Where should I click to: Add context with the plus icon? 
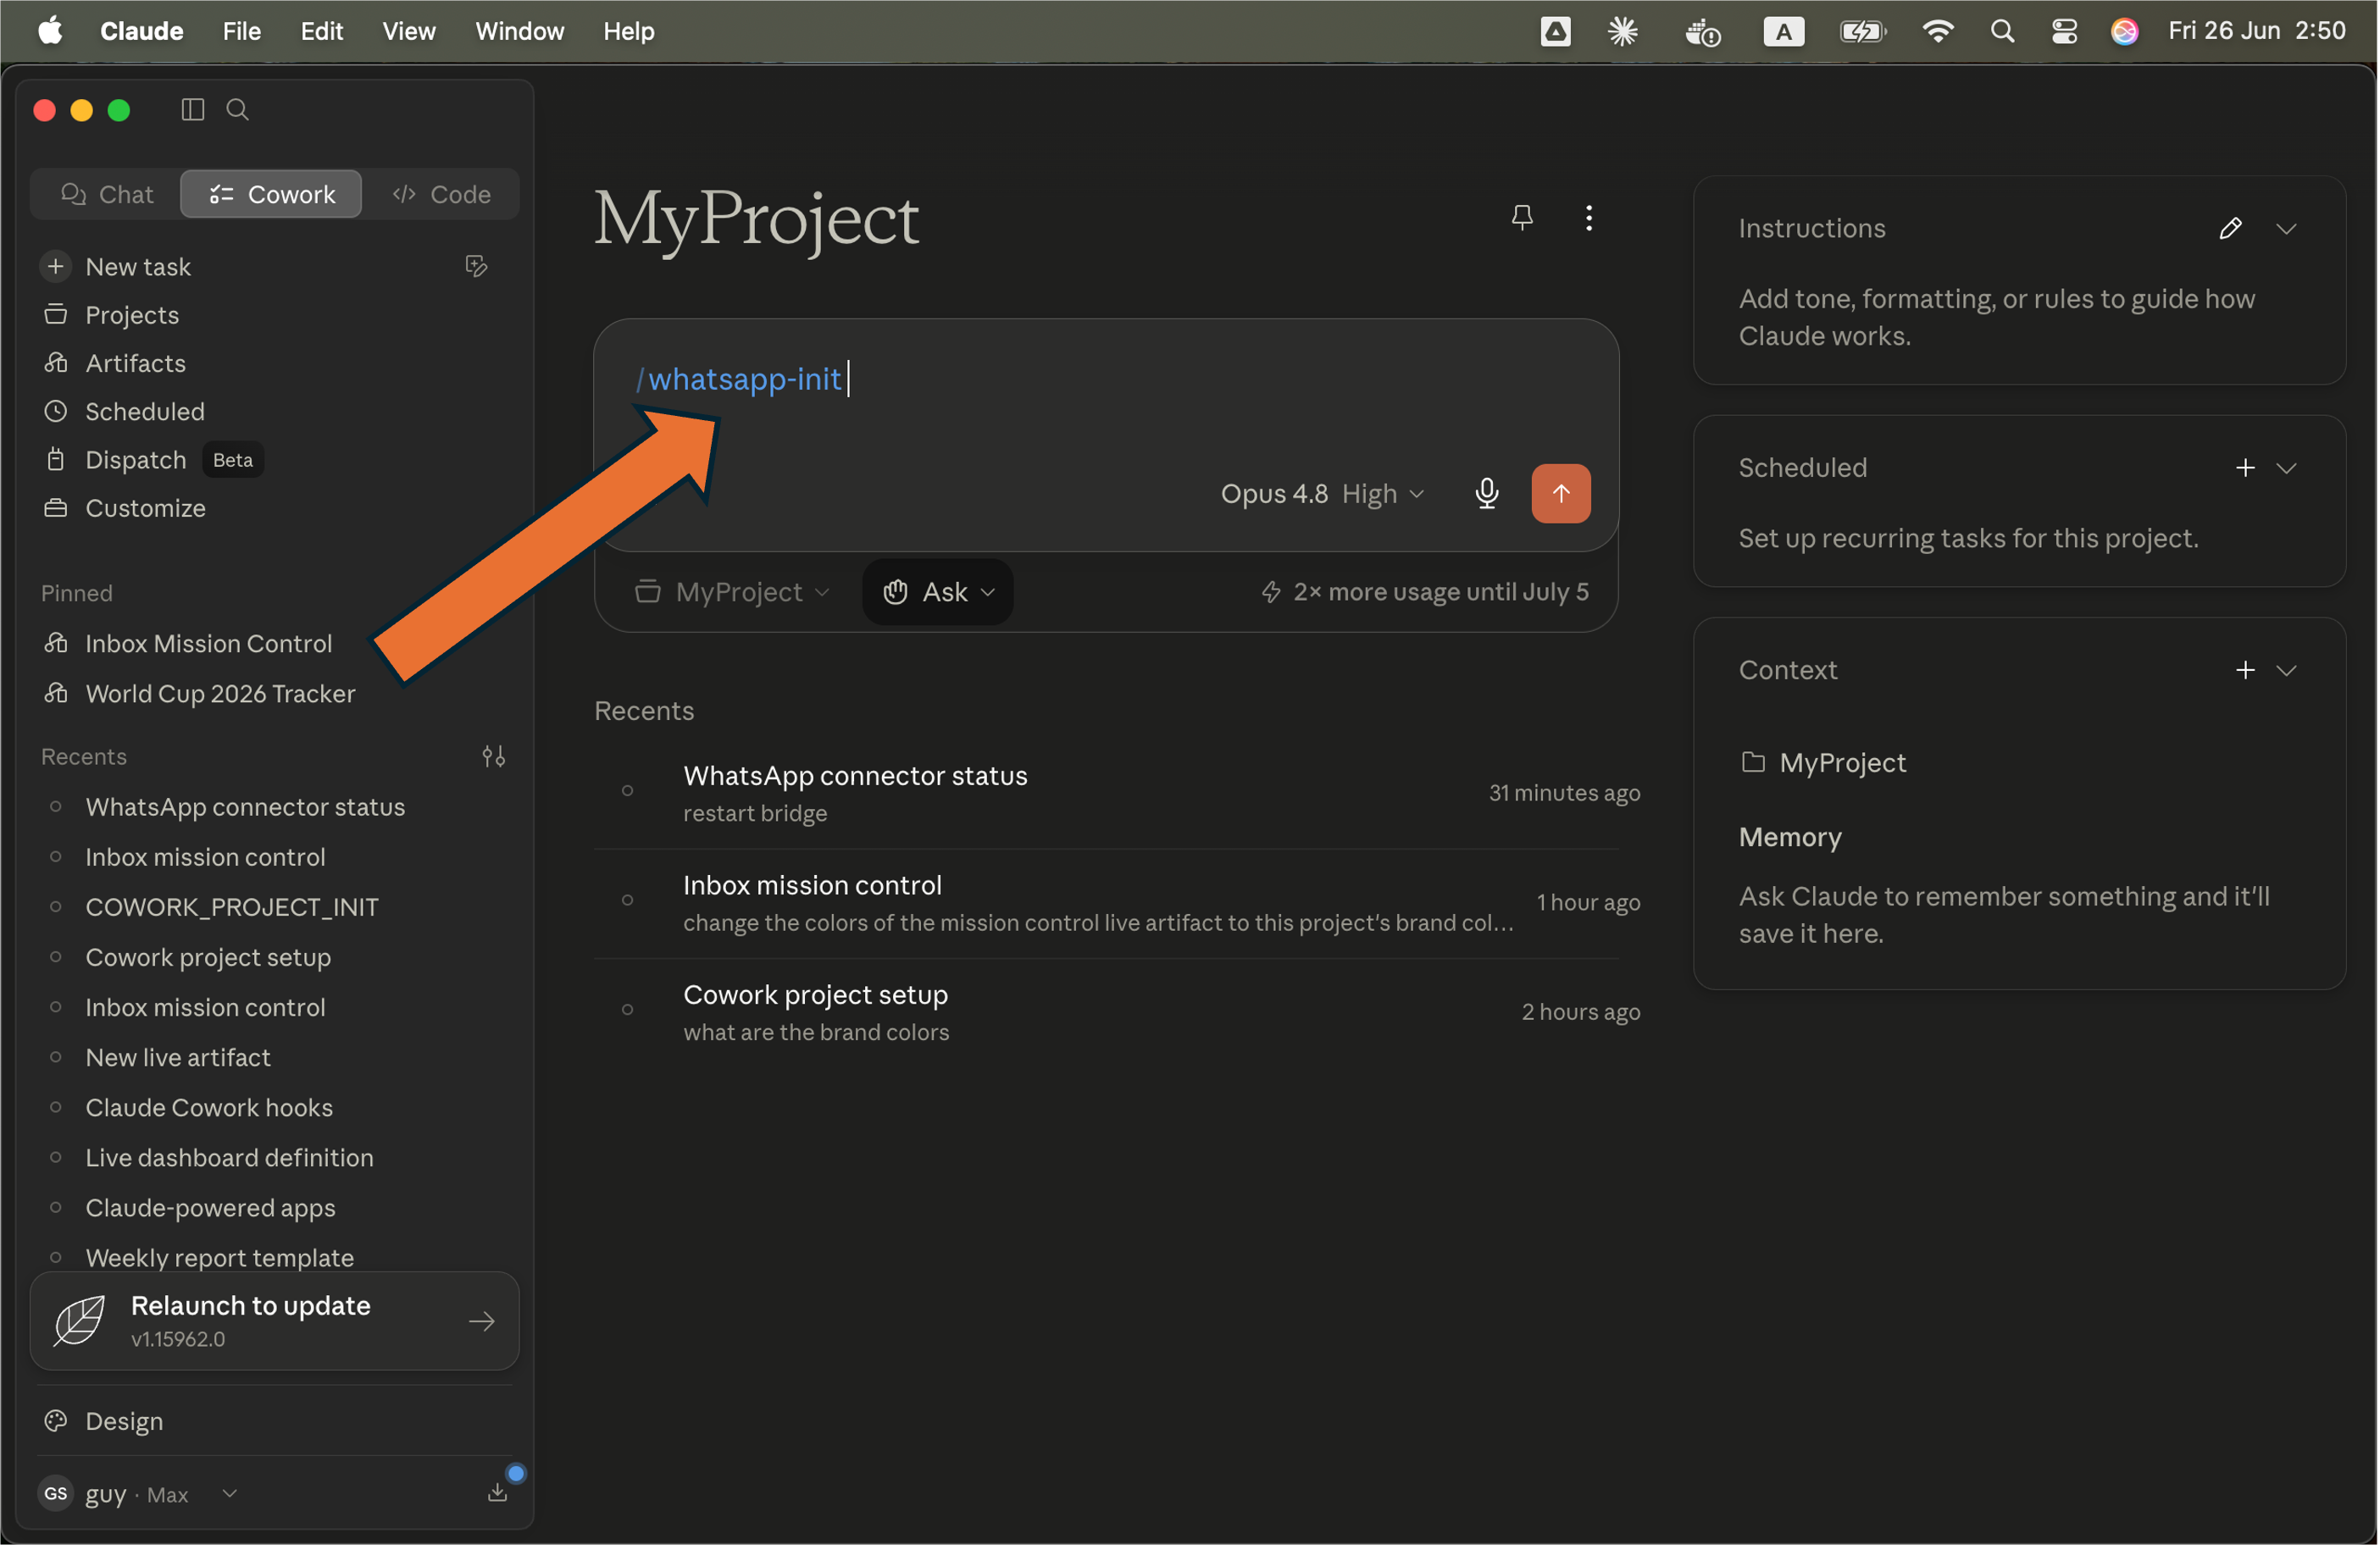tap(2245, 670)
